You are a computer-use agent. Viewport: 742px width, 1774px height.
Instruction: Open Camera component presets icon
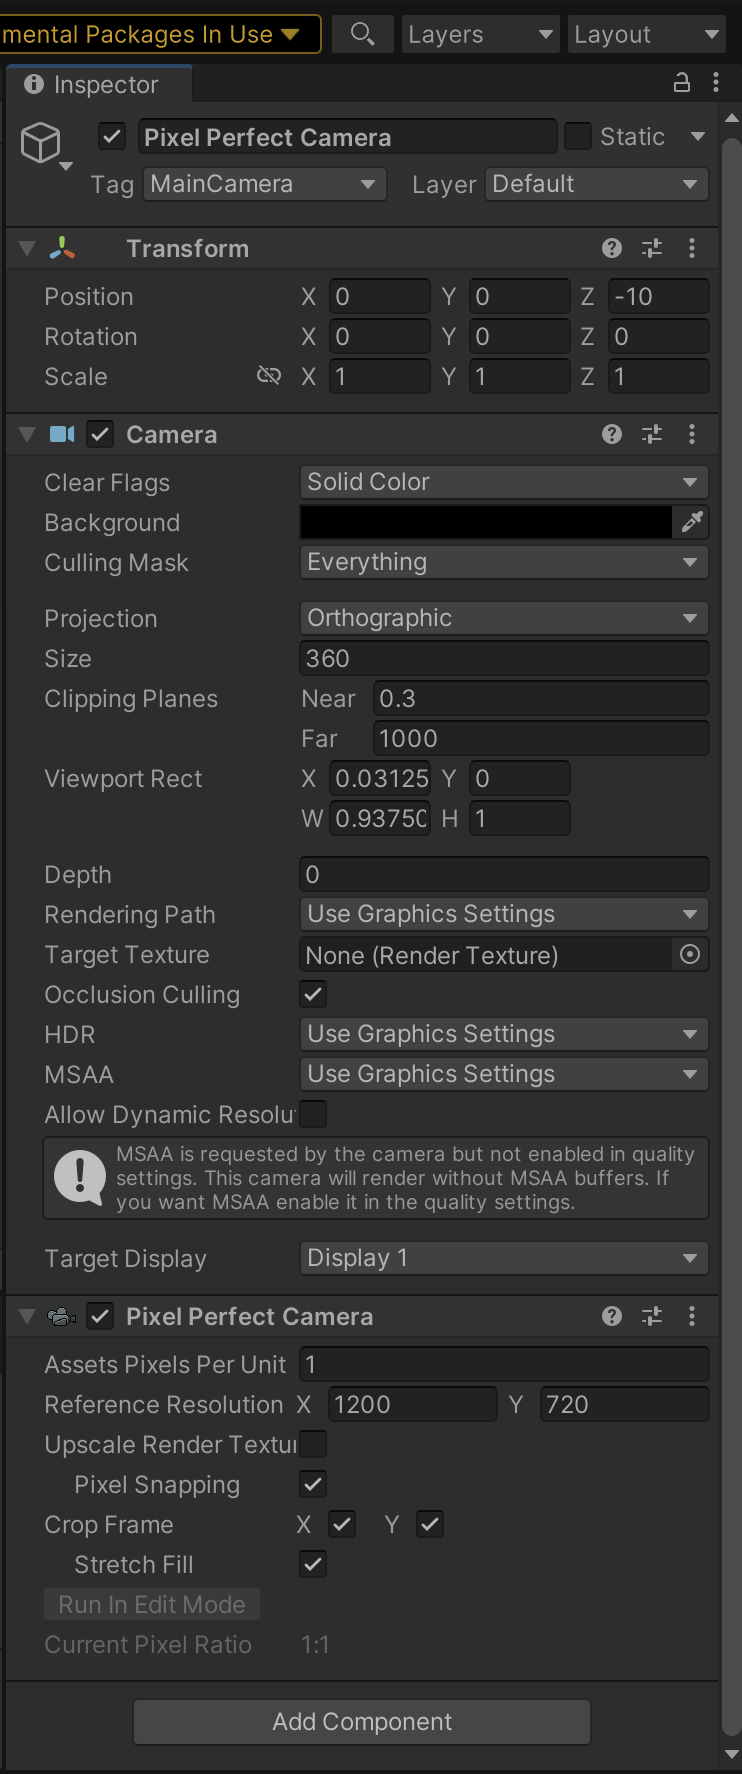(652, 434)
